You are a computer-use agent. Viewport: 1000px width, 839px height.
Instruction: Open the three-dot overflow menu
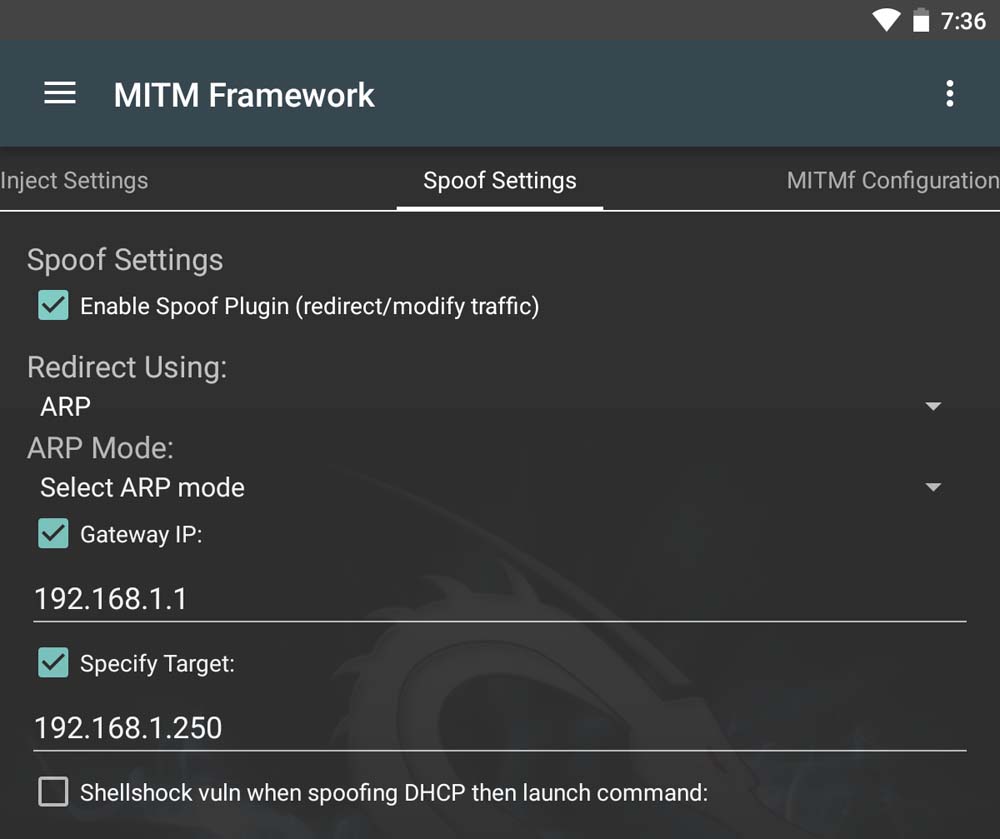click(949, 94)
